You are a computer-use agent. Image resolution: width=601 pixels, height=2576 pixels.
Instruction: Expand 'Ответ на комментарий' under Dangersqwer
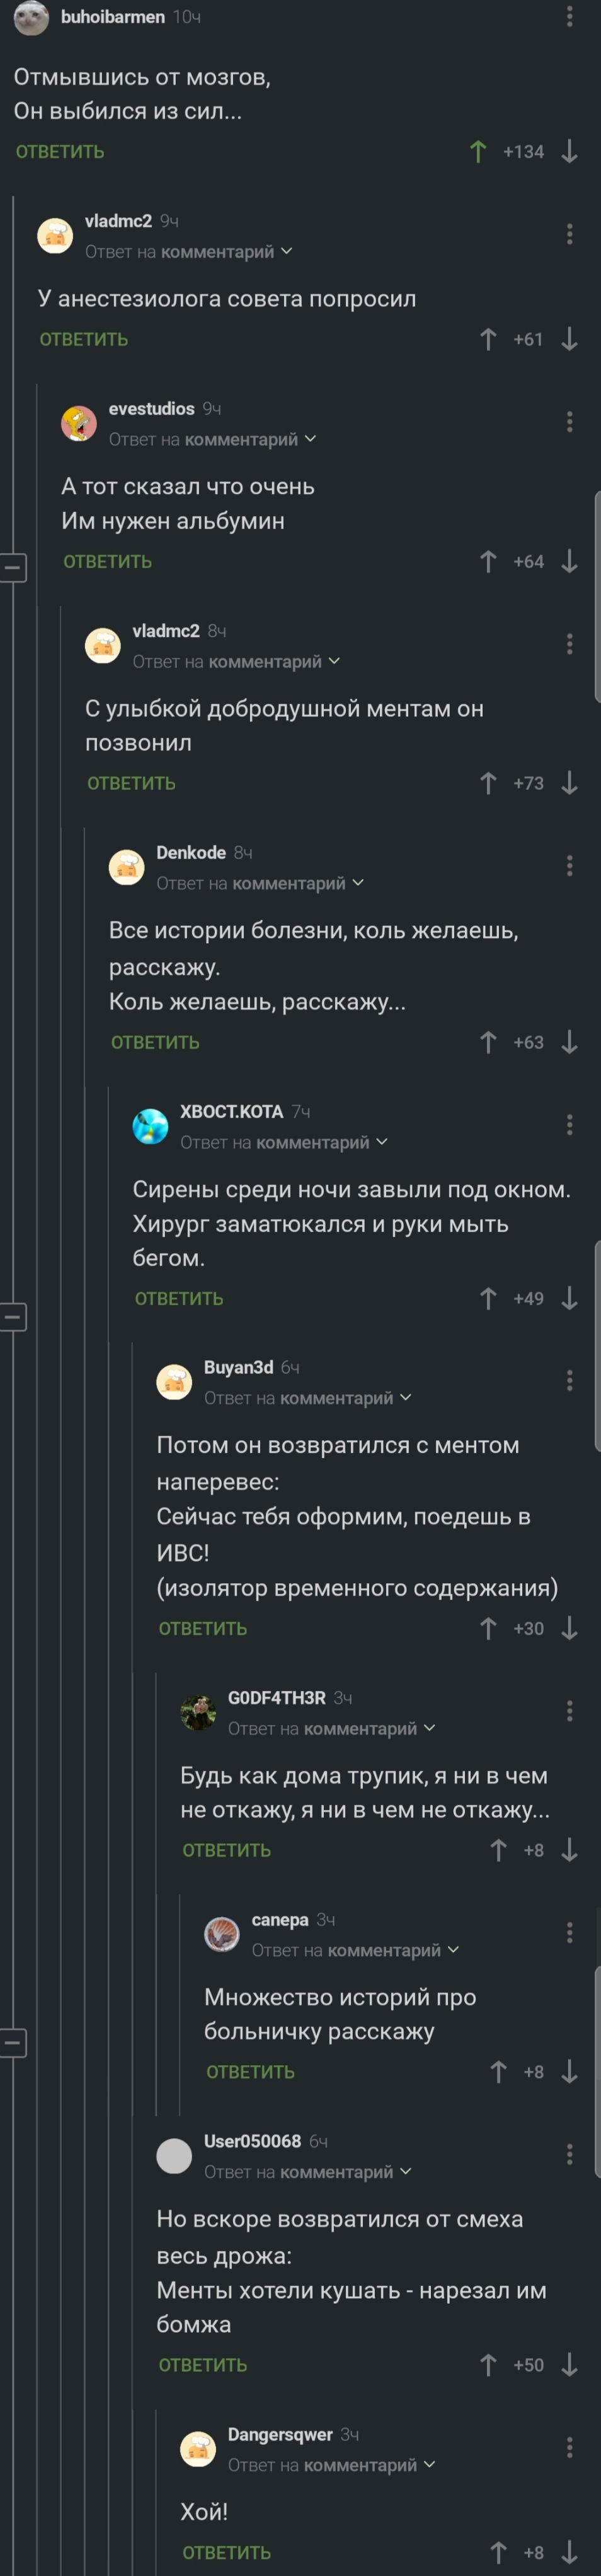pyautogui.click(x=331, y=2465)
